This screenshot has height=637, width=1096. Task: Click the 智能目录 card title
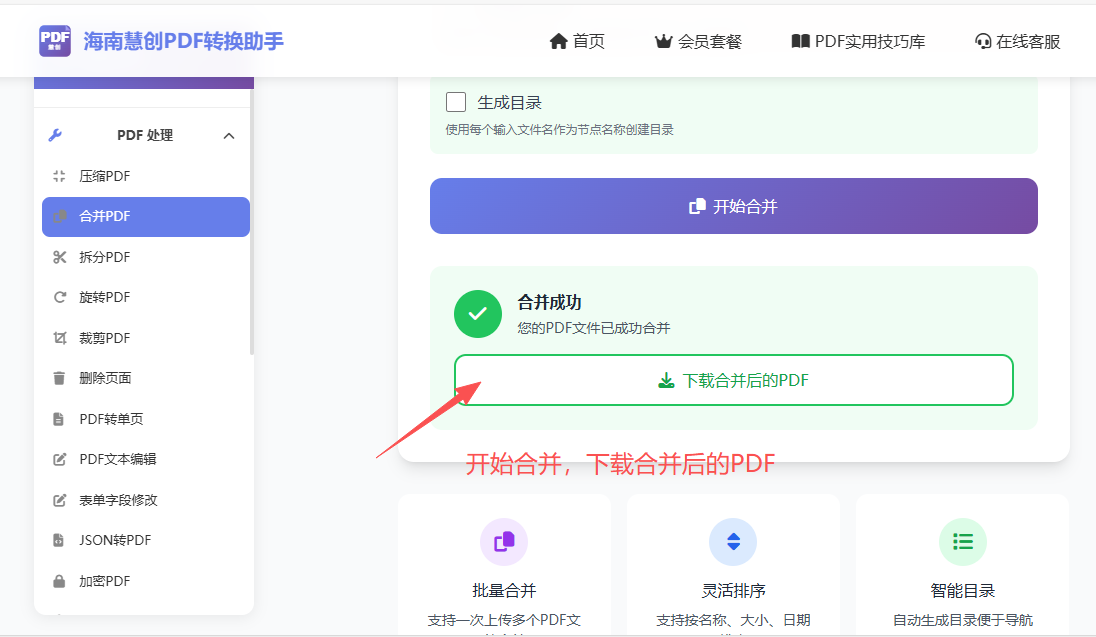point(962,591)
